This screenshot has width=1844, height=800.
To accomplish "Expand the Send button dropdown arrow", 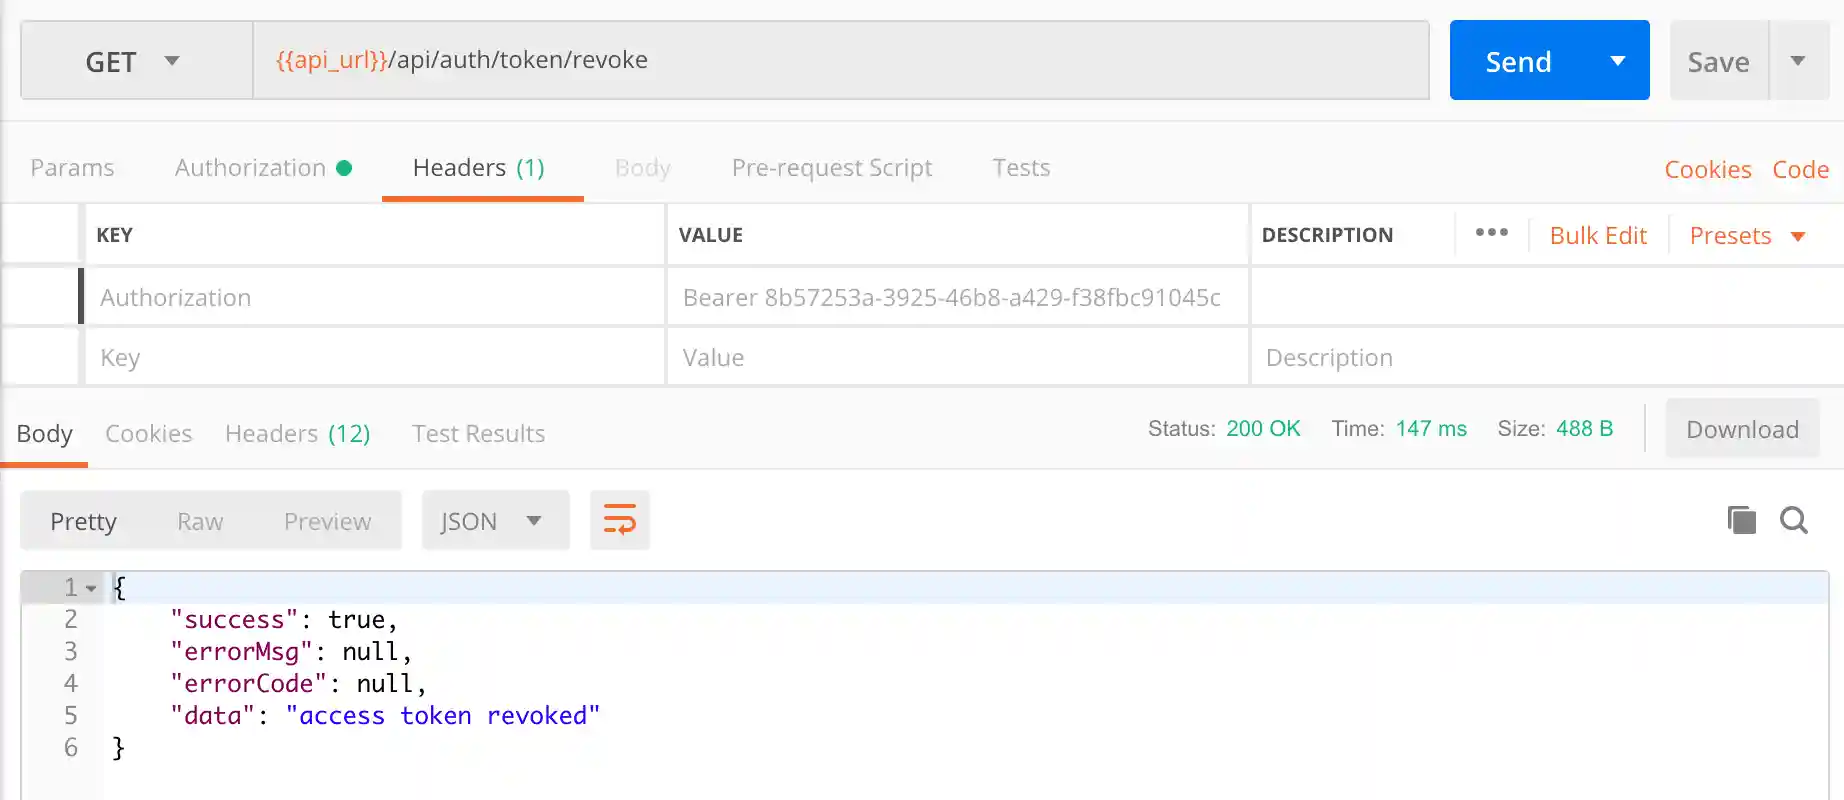I will pos(1617,61).
